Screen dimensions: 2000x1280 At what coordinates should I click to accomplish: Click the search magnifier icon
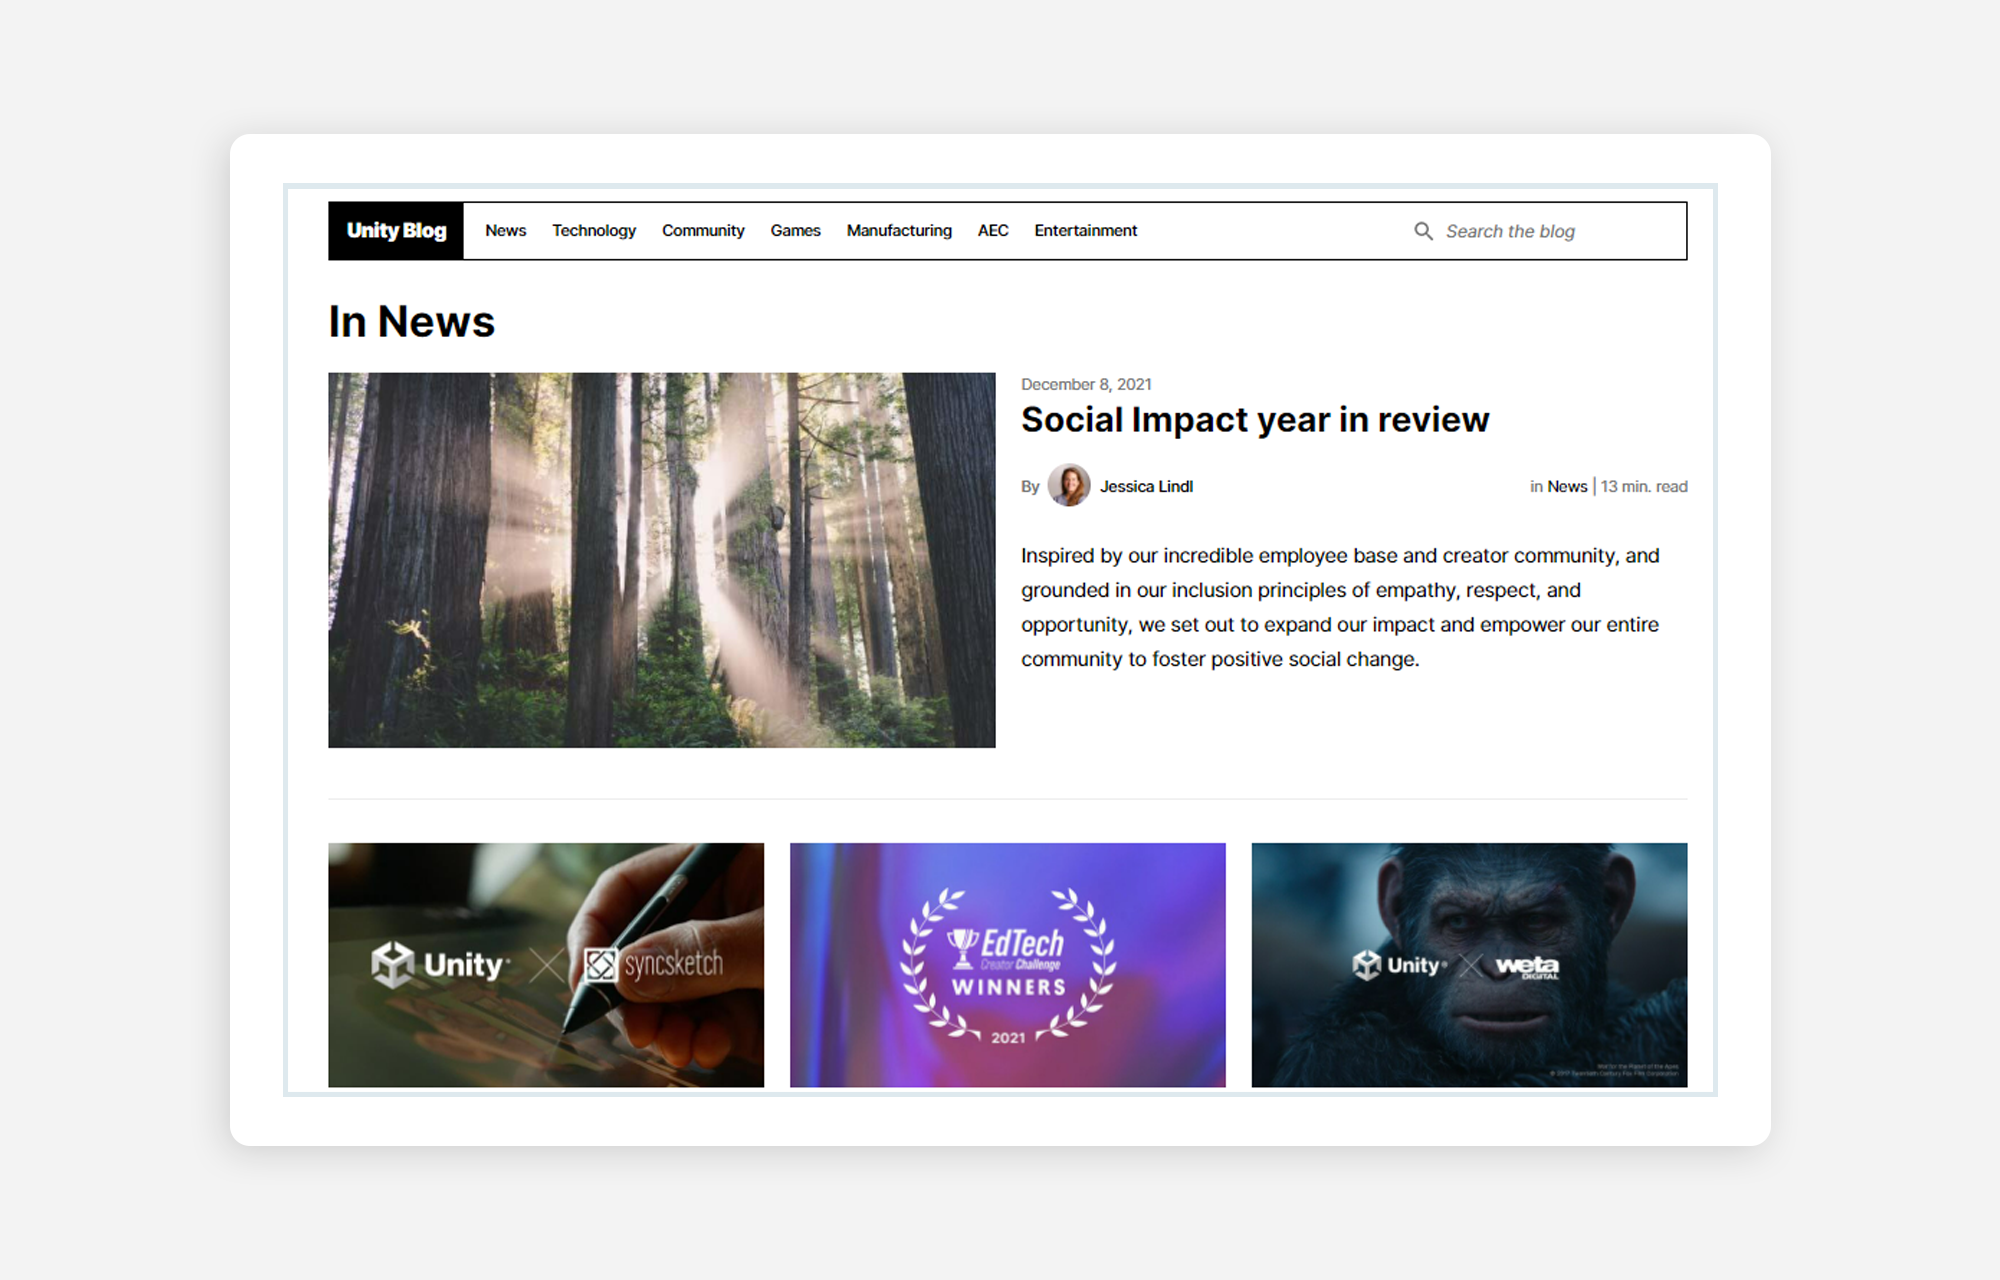click(x=1423, y=231)
